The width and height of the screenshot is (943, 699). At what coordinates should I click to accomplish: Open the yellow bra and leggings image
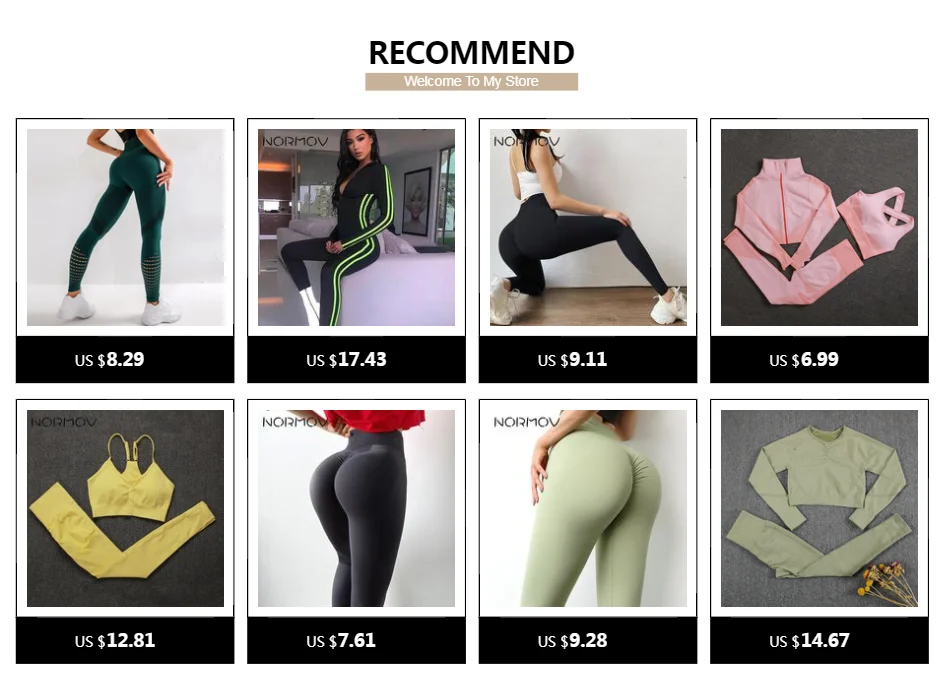125,508
